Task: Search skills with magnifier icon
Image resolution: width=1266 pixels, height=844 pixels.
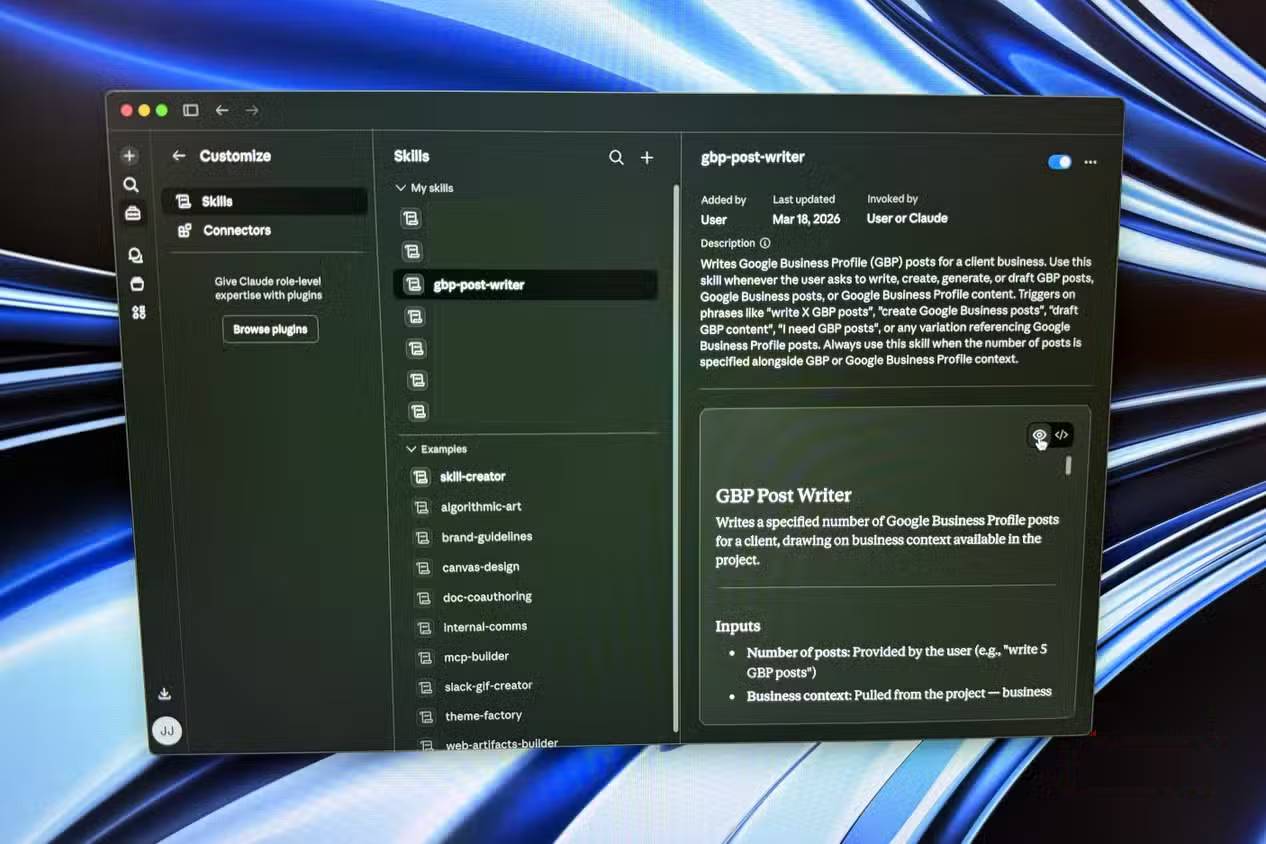Action: 616,157
